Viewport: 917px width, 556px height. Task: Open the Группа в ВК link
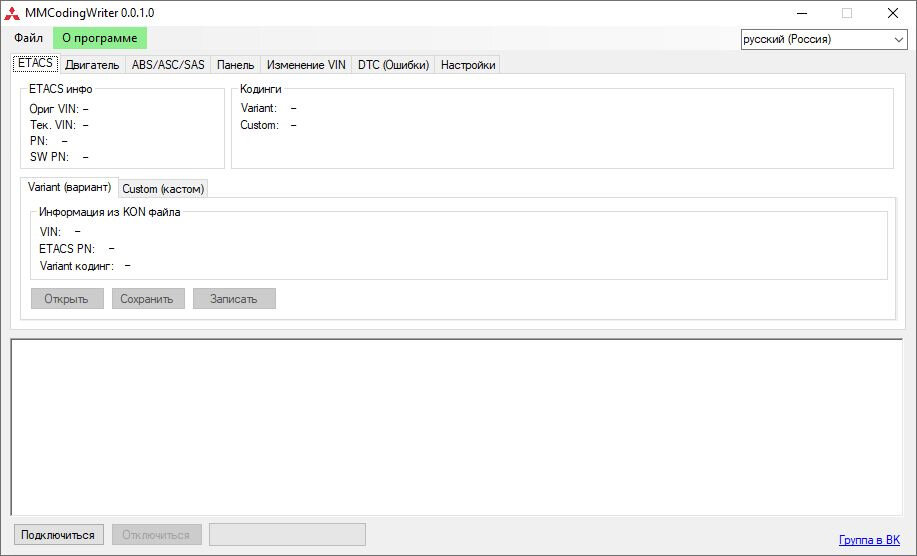click(x=869, y=540)
